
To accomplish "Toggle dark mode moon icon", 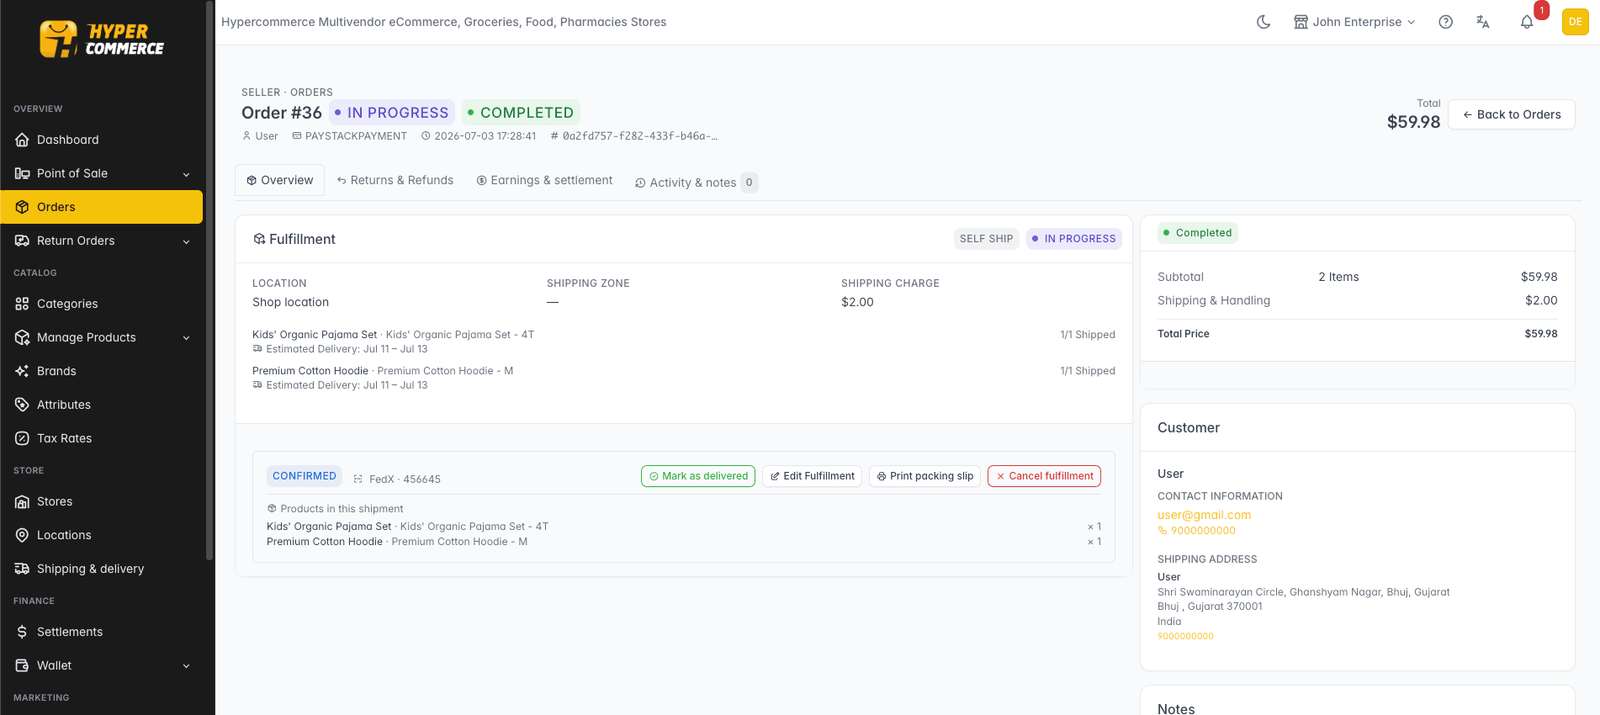I will click(1263, 22).
